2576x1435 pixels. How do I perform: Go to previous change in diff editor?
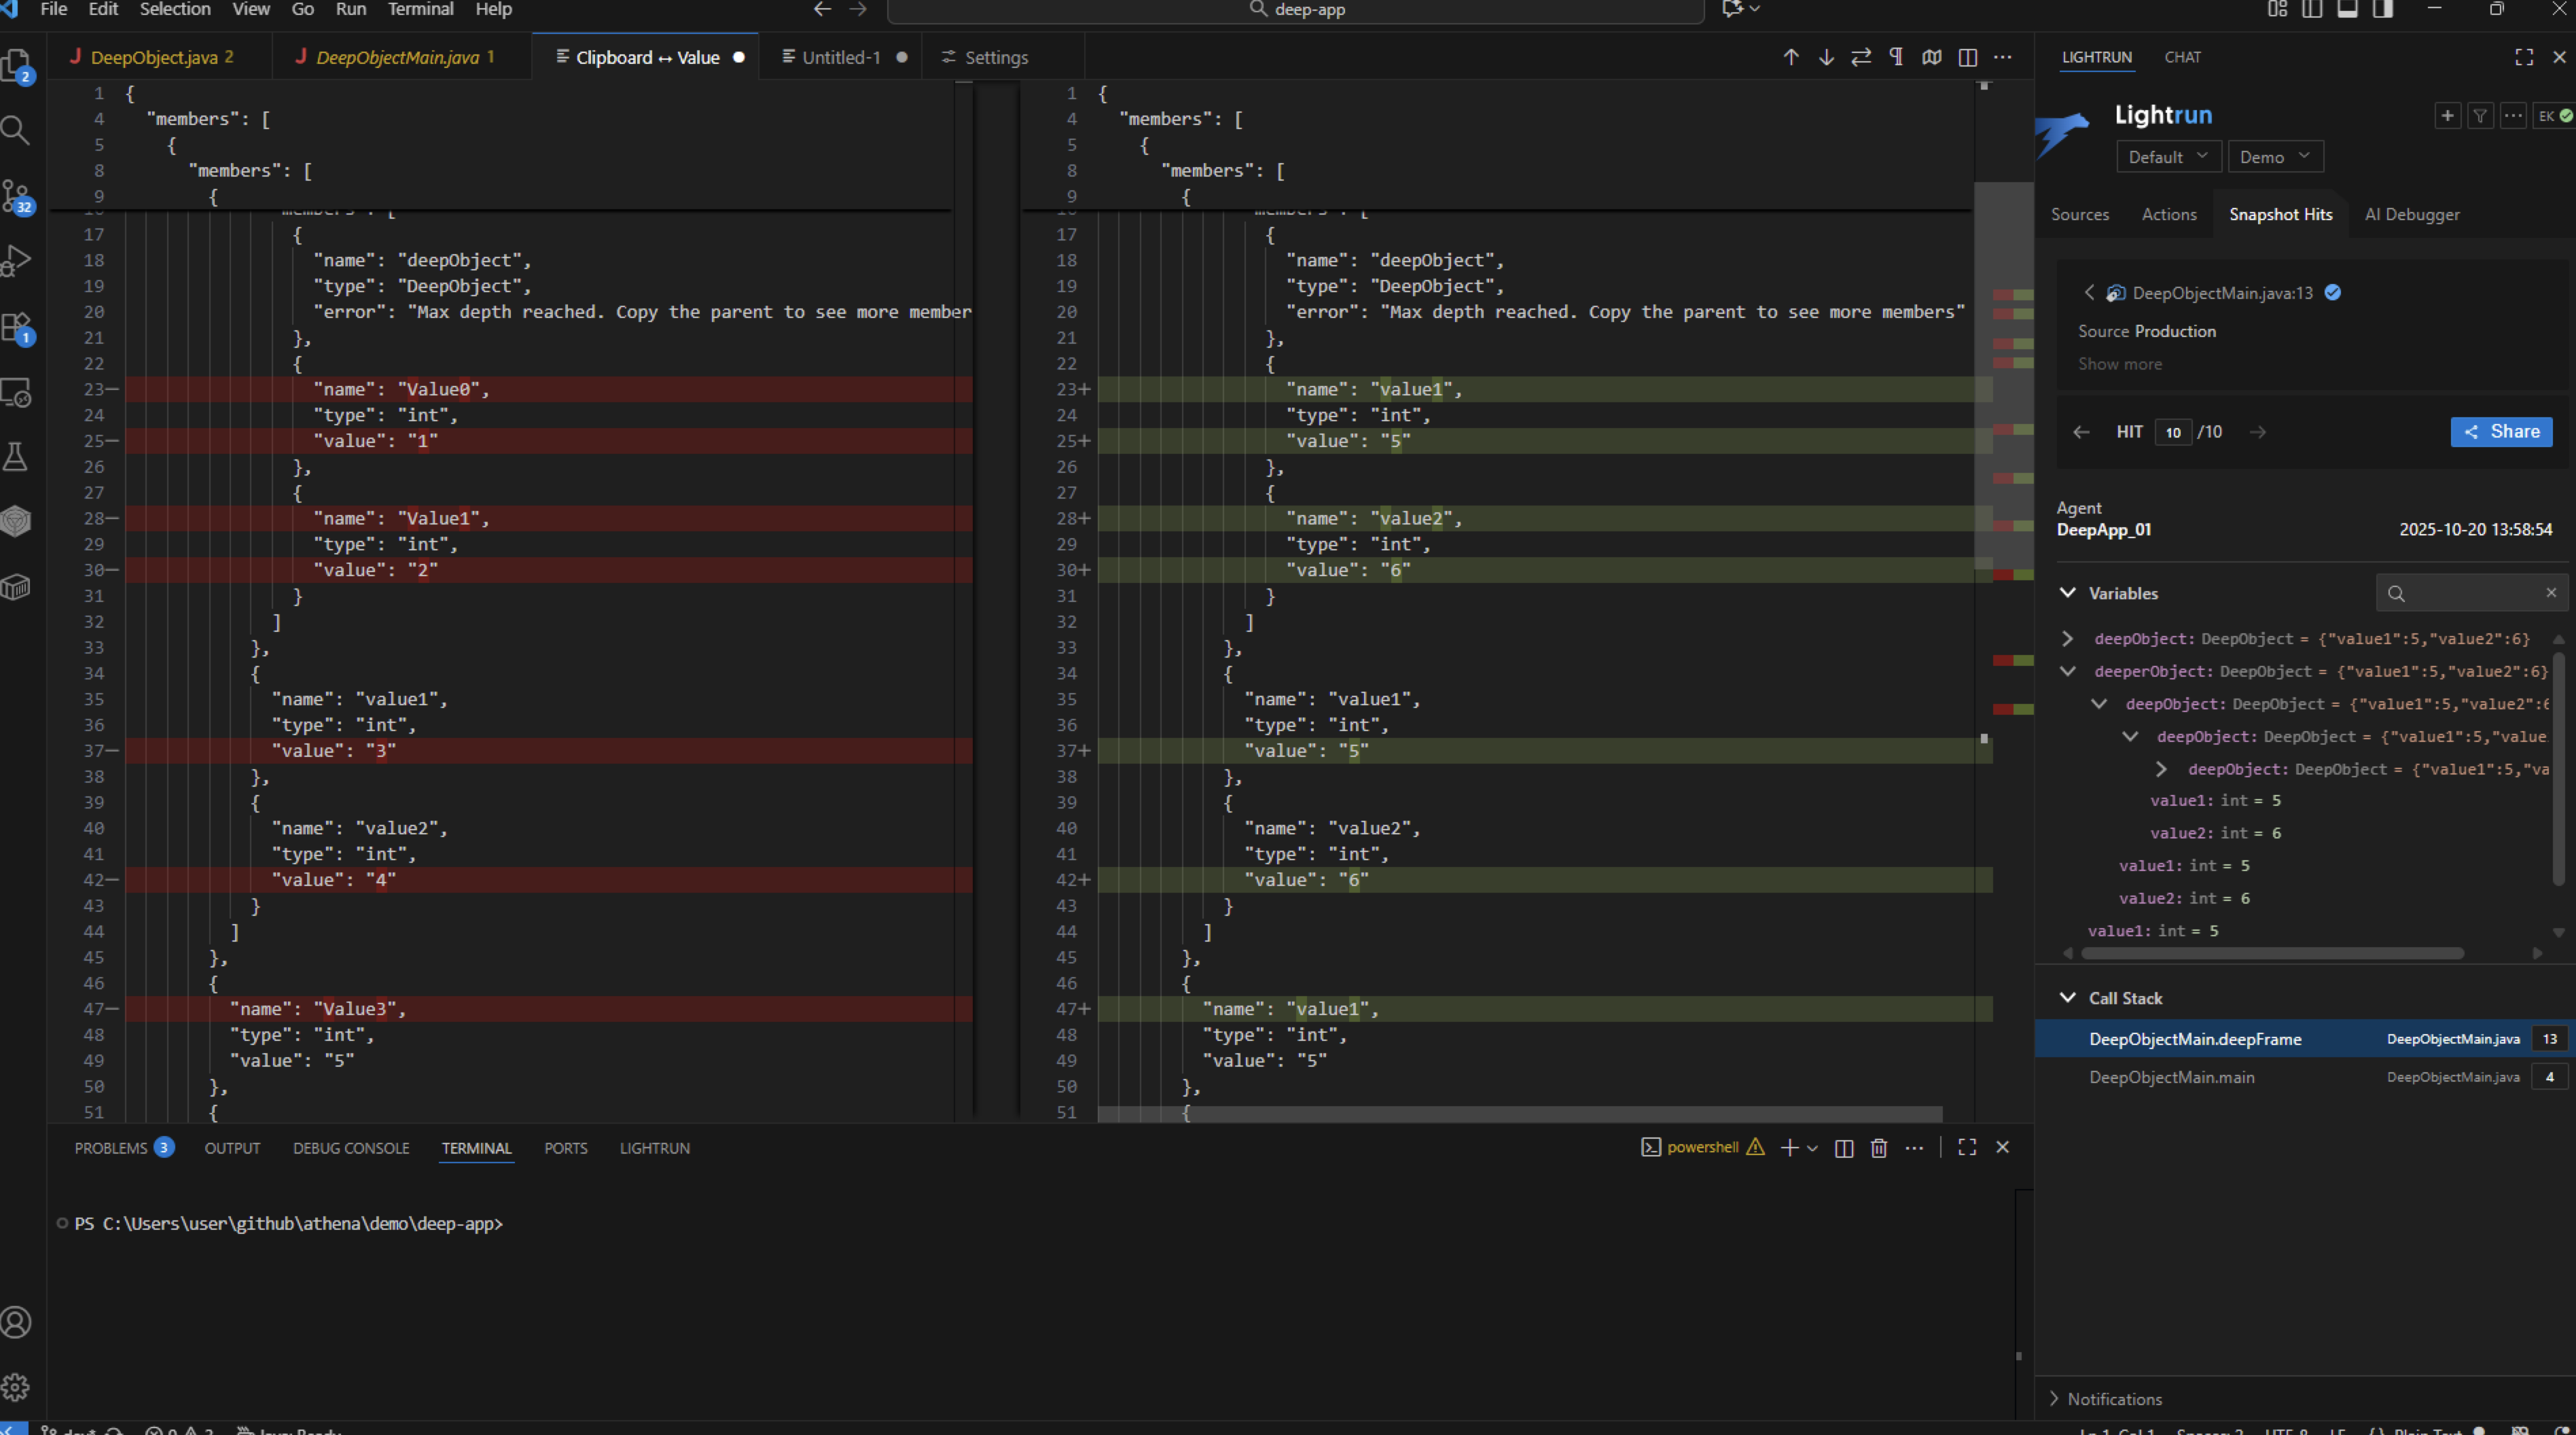(x=1790, y=57)
